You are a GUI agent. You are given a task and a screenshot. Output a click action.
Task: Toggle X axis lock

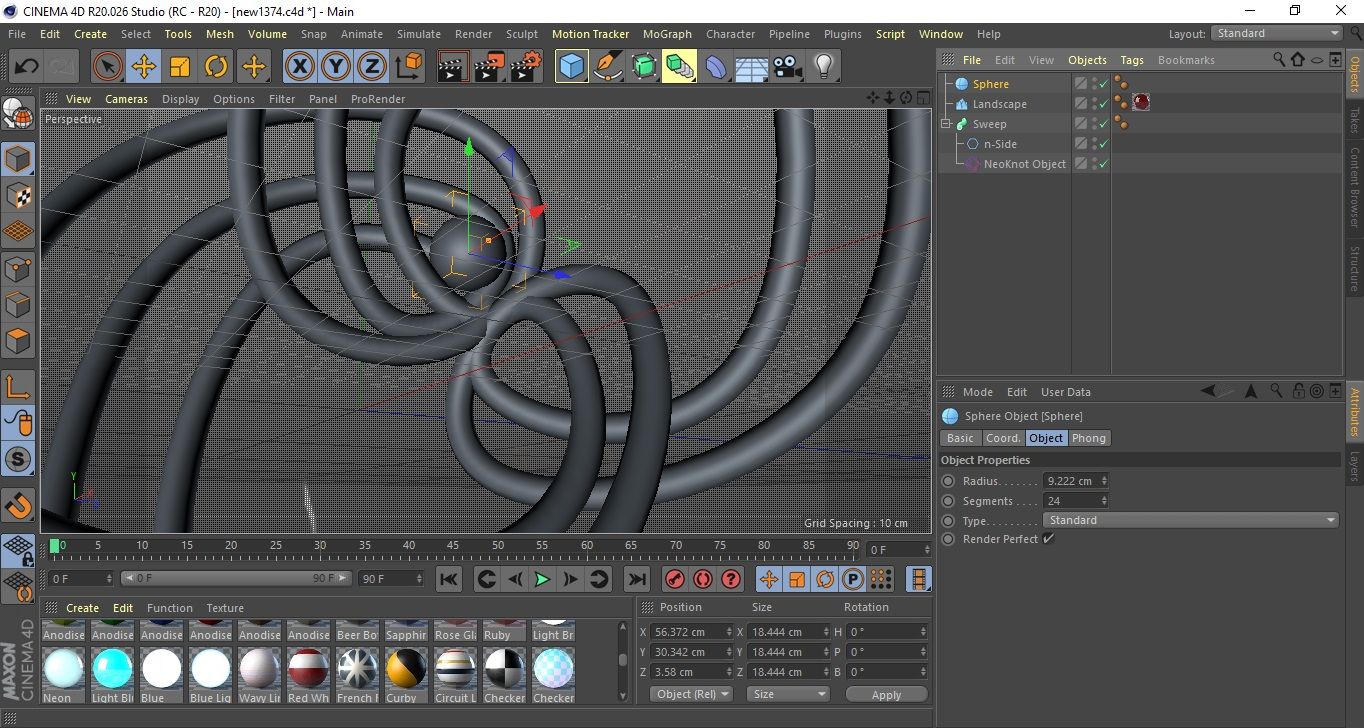click(x=299, y=67)
